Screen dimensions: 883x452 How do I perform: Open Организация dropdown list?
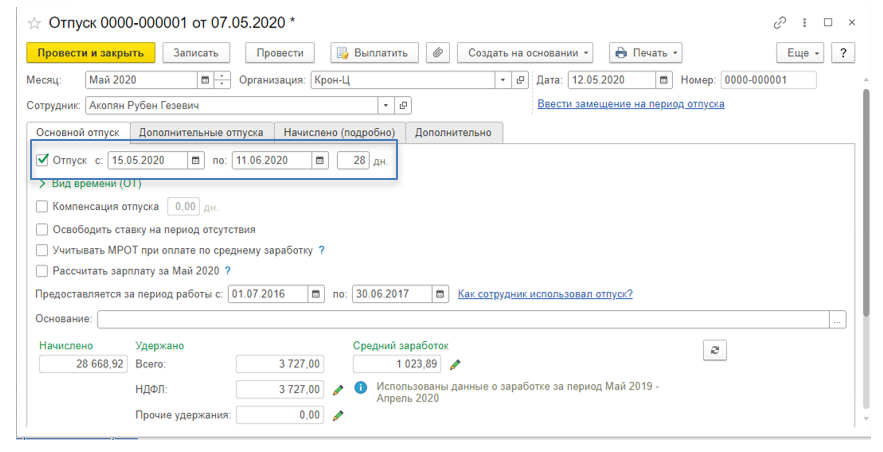(x=503, y=80)
